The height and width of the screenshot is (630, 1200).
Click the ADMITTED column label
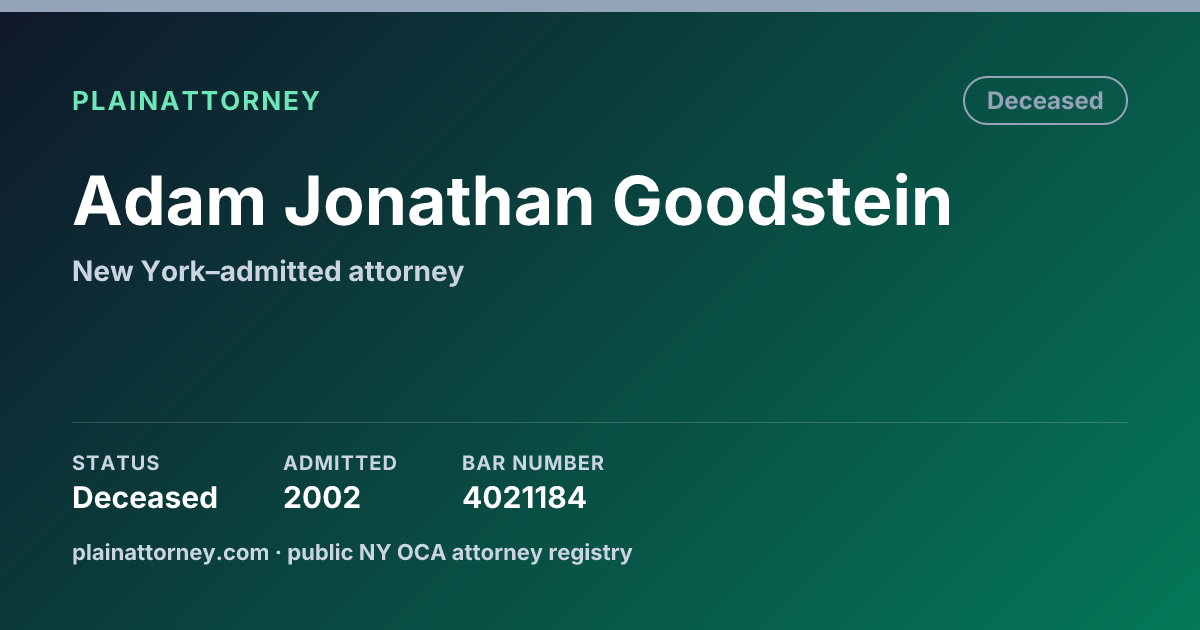(x=340, y=463)
